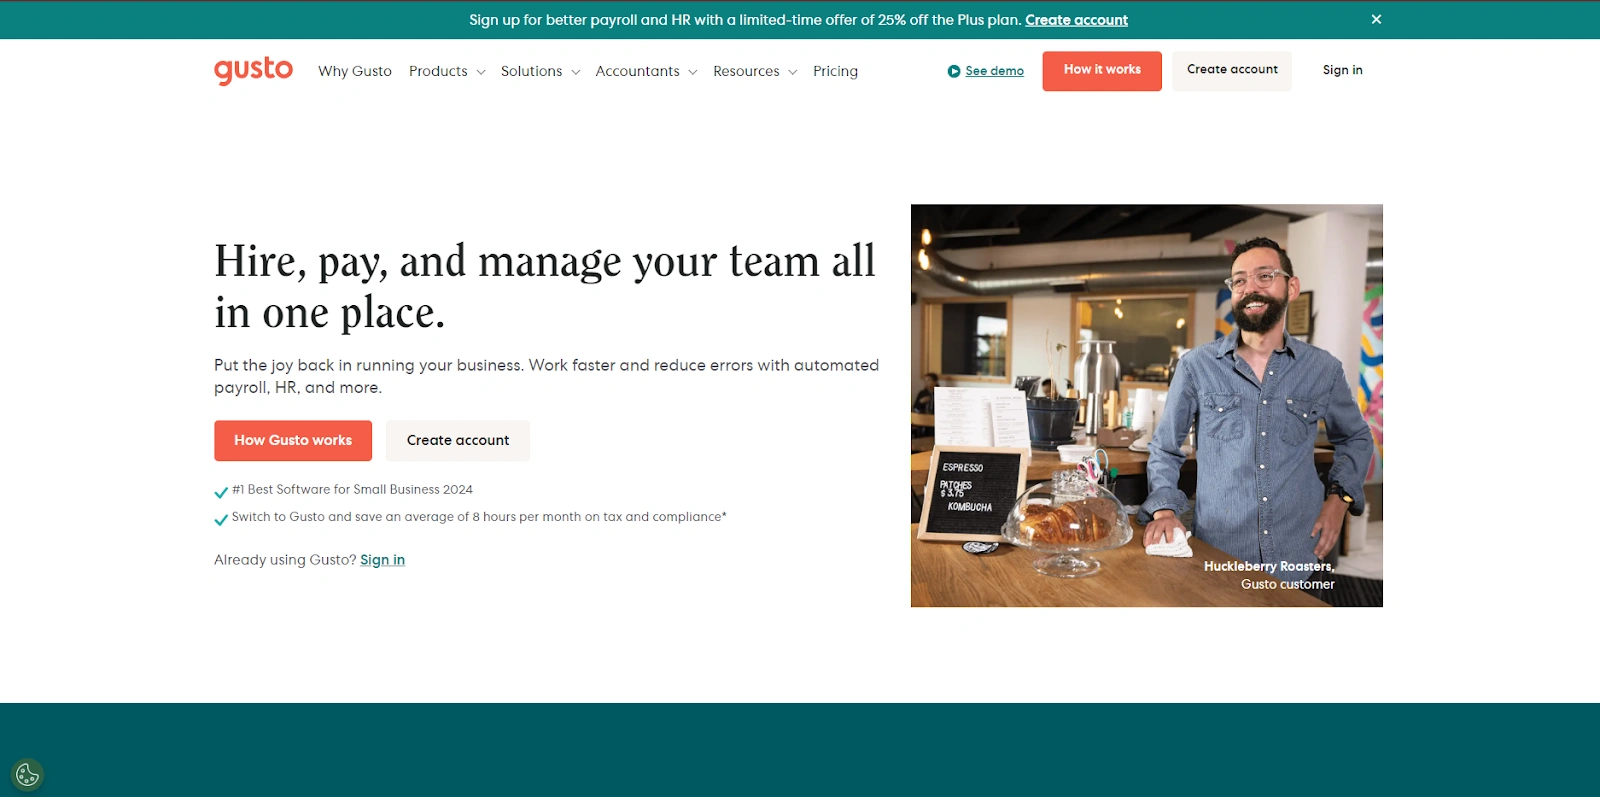Click Create account below the headline

(x=458, y=440)
